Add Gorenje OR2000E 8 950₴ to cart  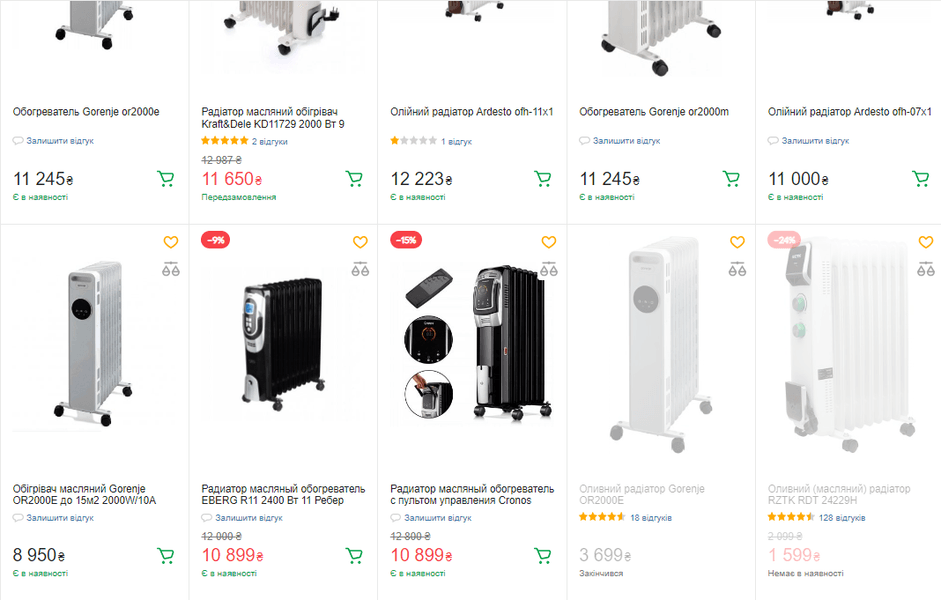165,556
